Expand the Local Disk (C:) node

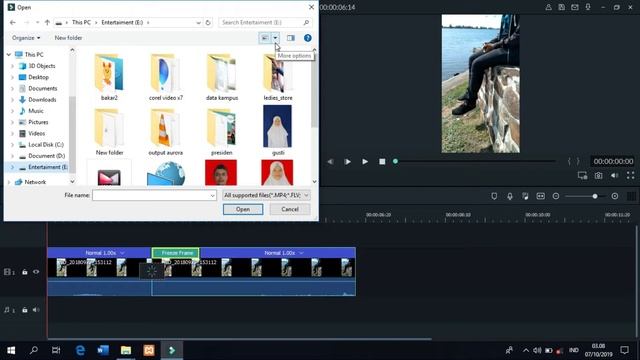point(12,144)
